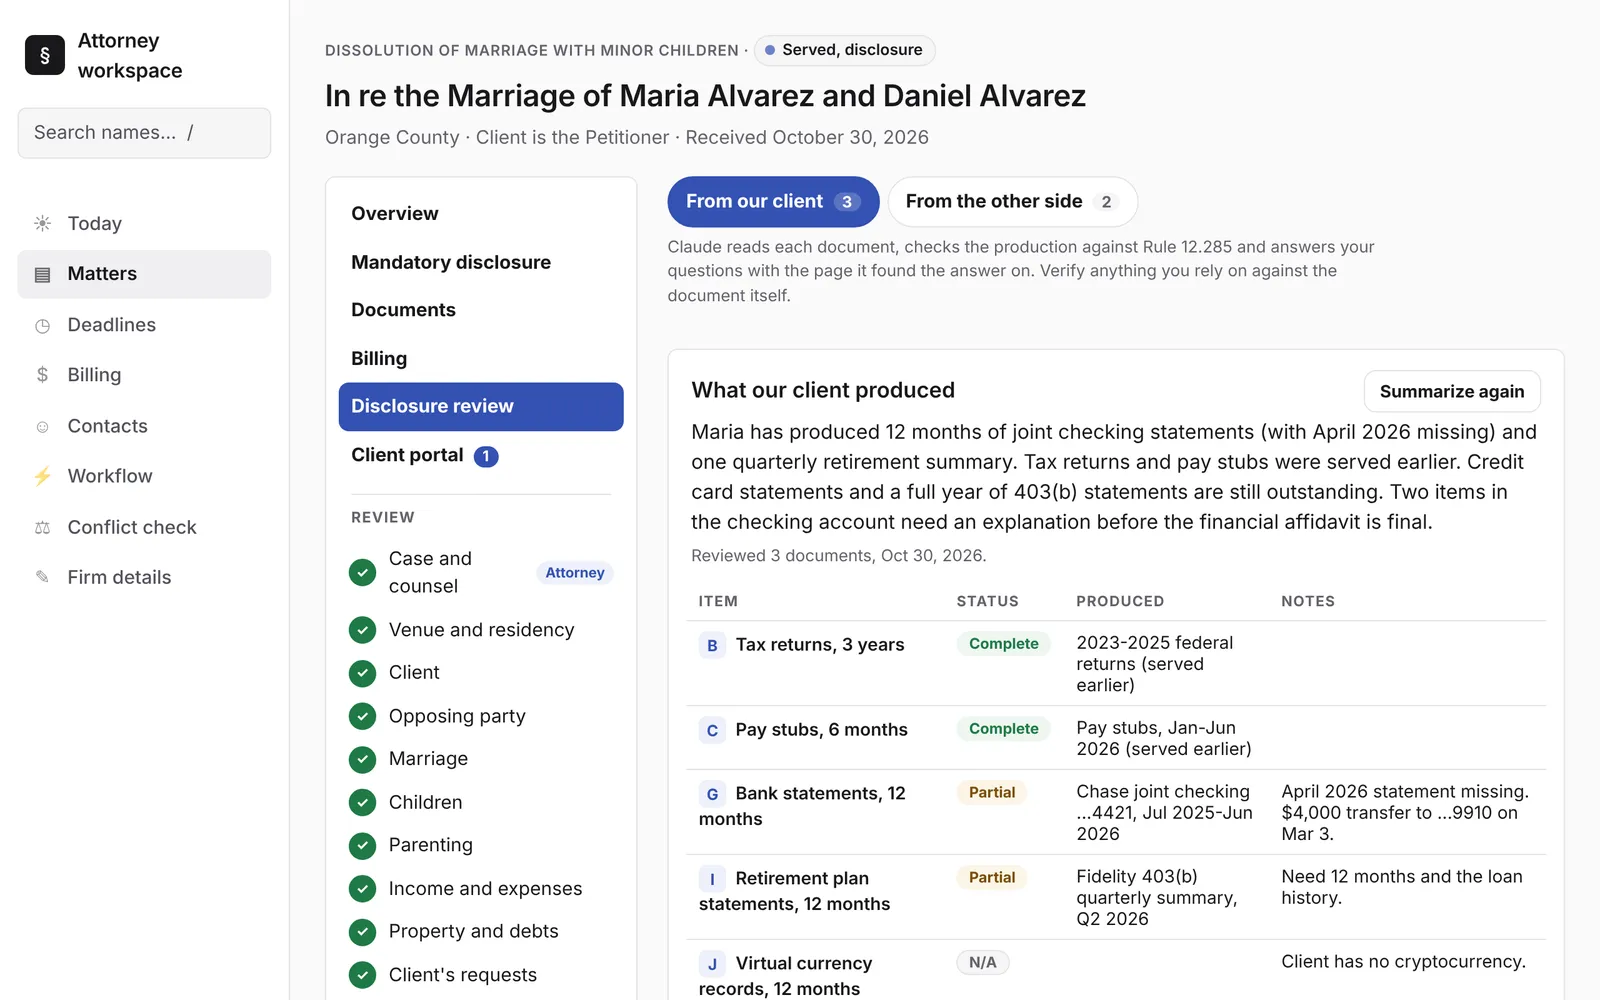Image resolution: width=1600 pixels, height=1000 pixels.
Task: Open Today via its sun icon
Action: pos(42,223)
